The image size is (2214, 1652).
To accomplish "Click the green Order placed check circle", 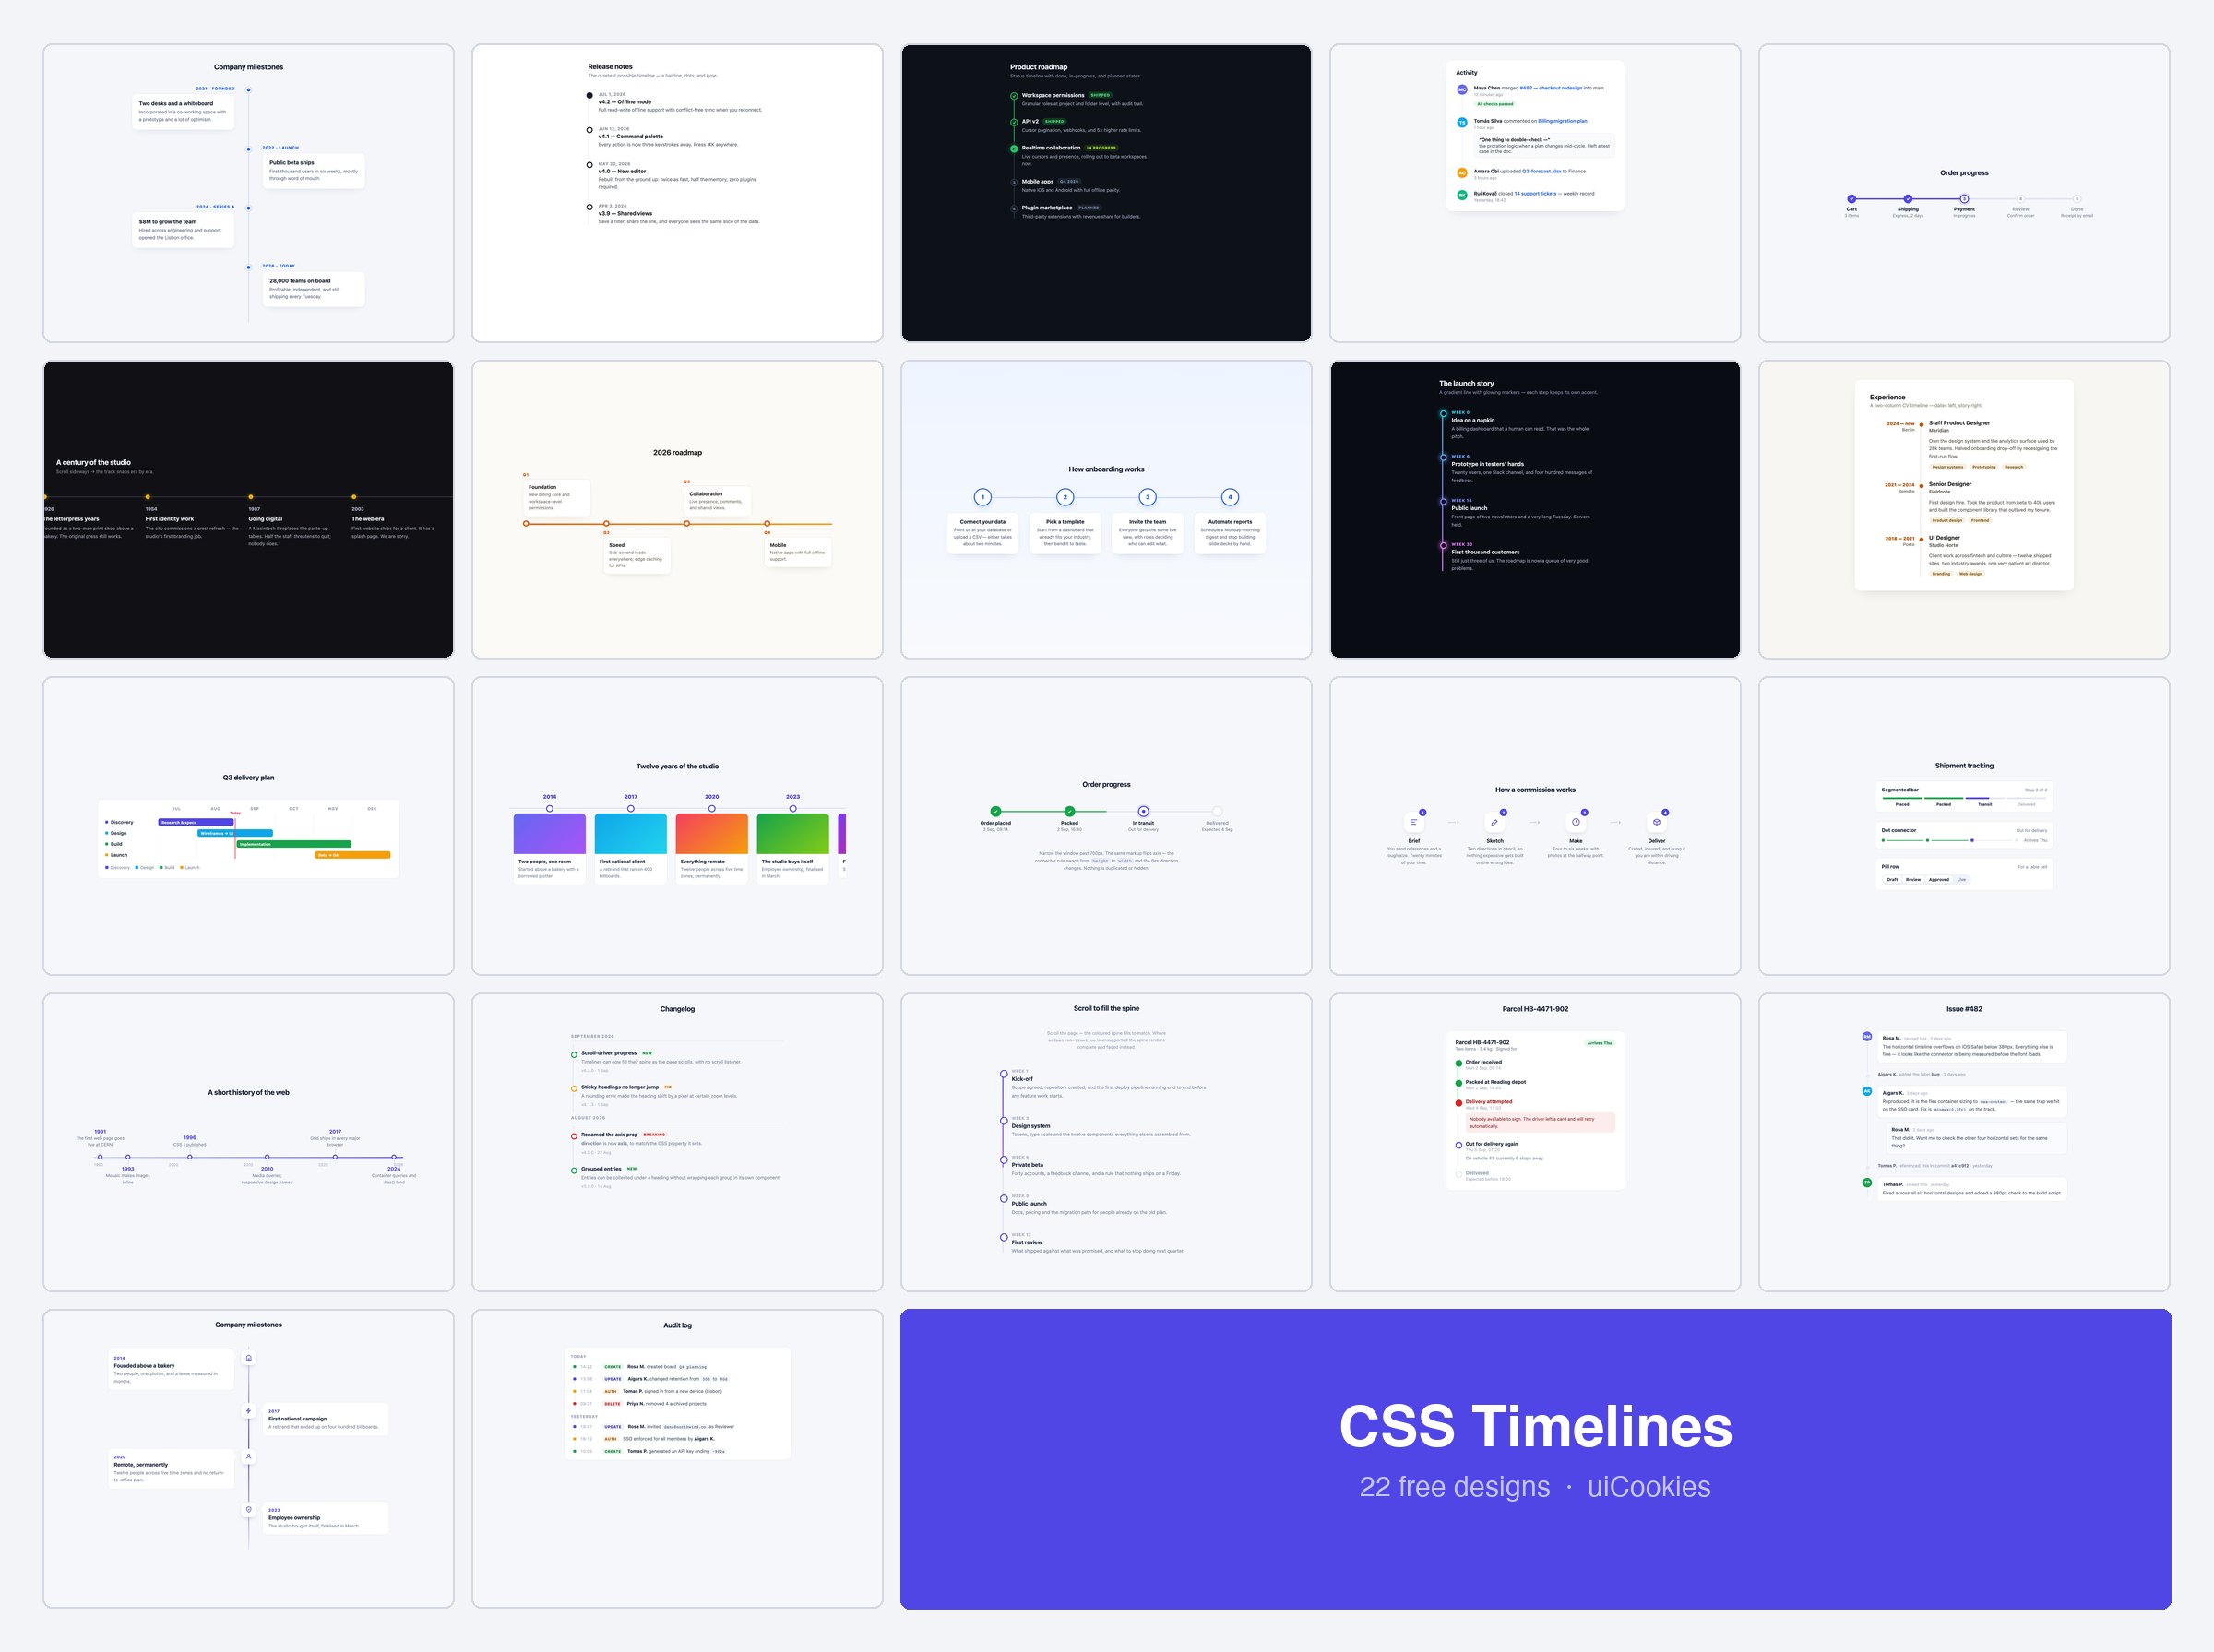I will (995, 811).
